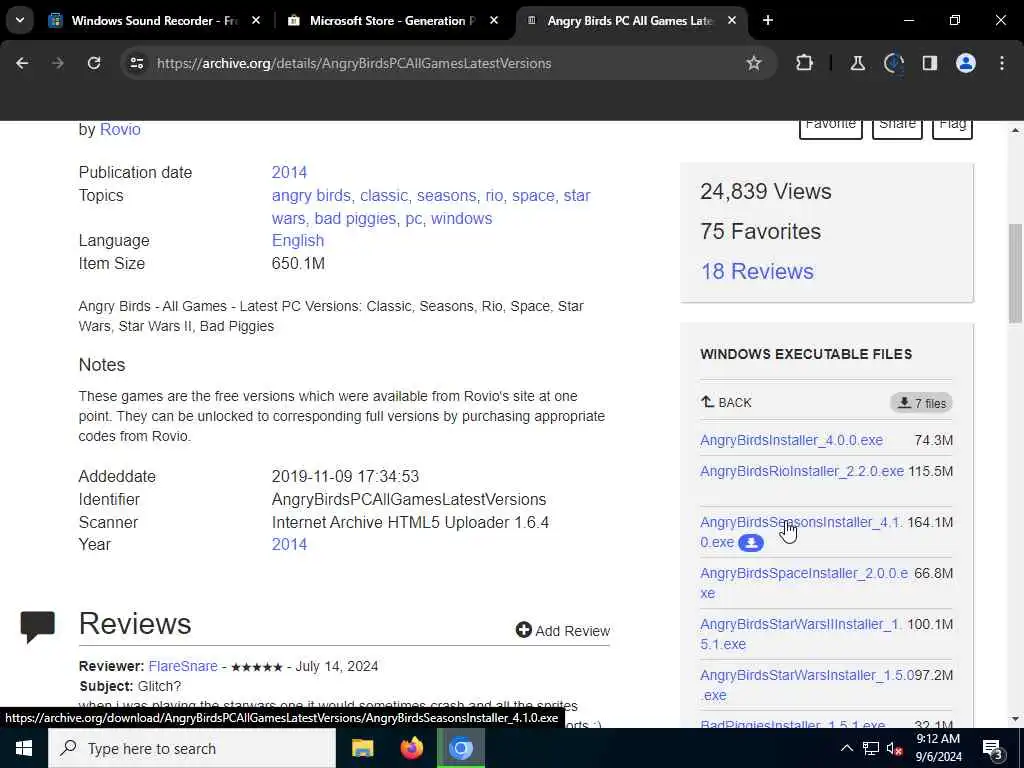Click the taskbar search box

(x=192, y=748)
